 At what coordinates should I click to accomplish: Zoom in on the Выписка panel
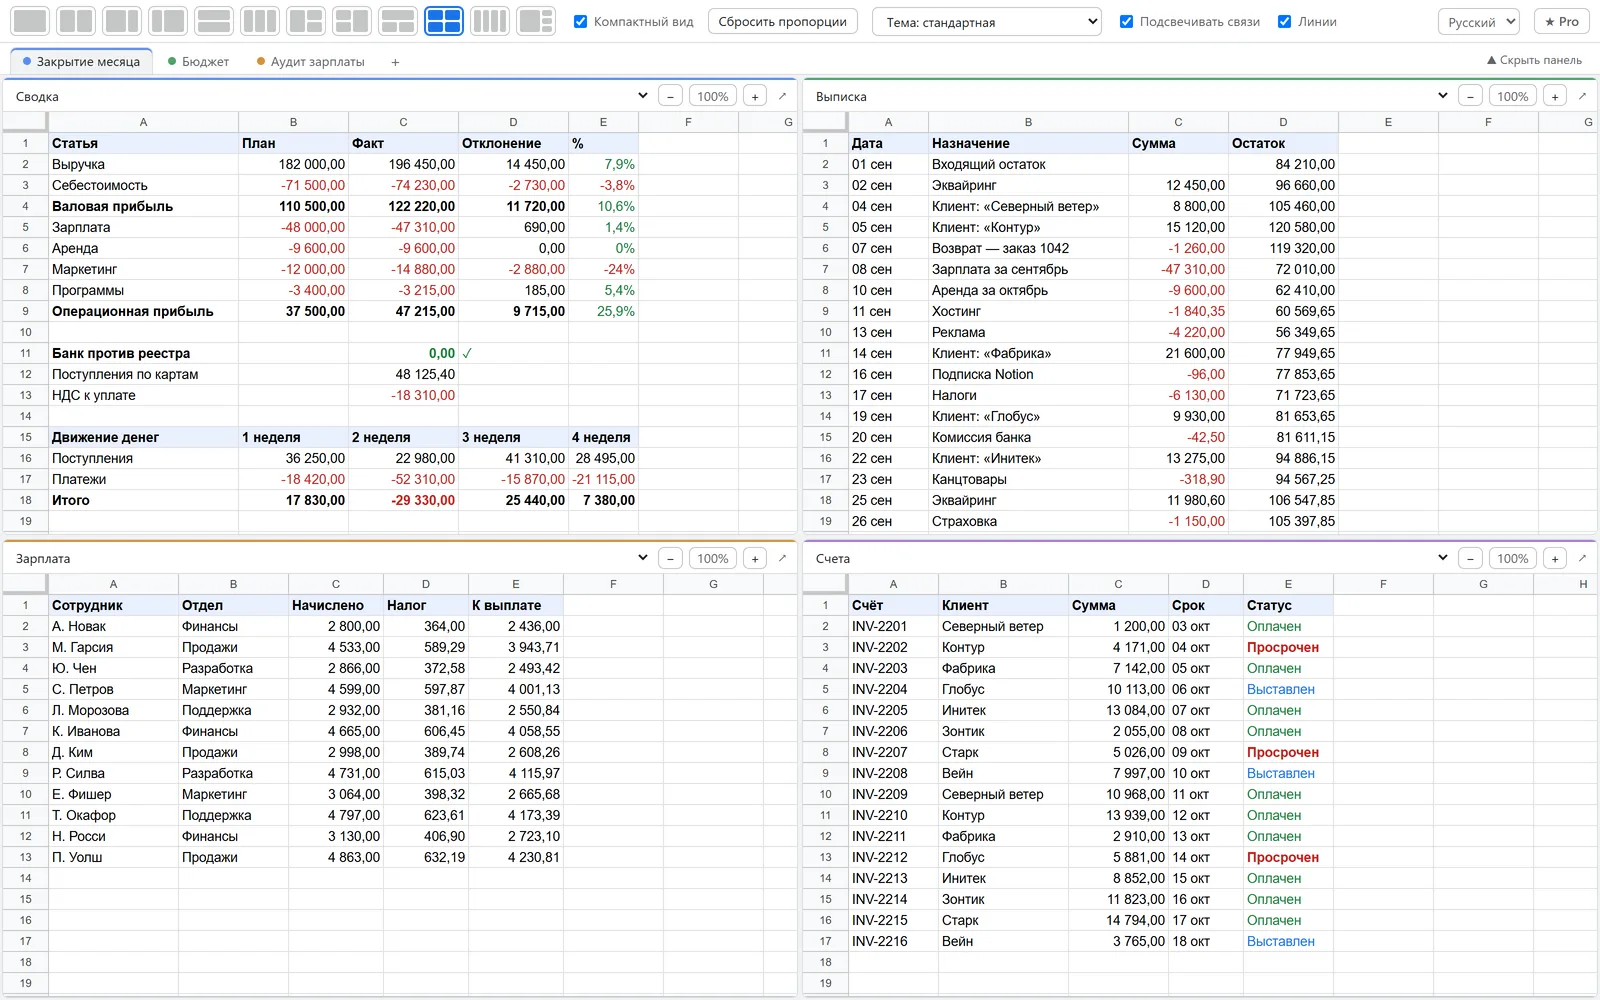1555,96
